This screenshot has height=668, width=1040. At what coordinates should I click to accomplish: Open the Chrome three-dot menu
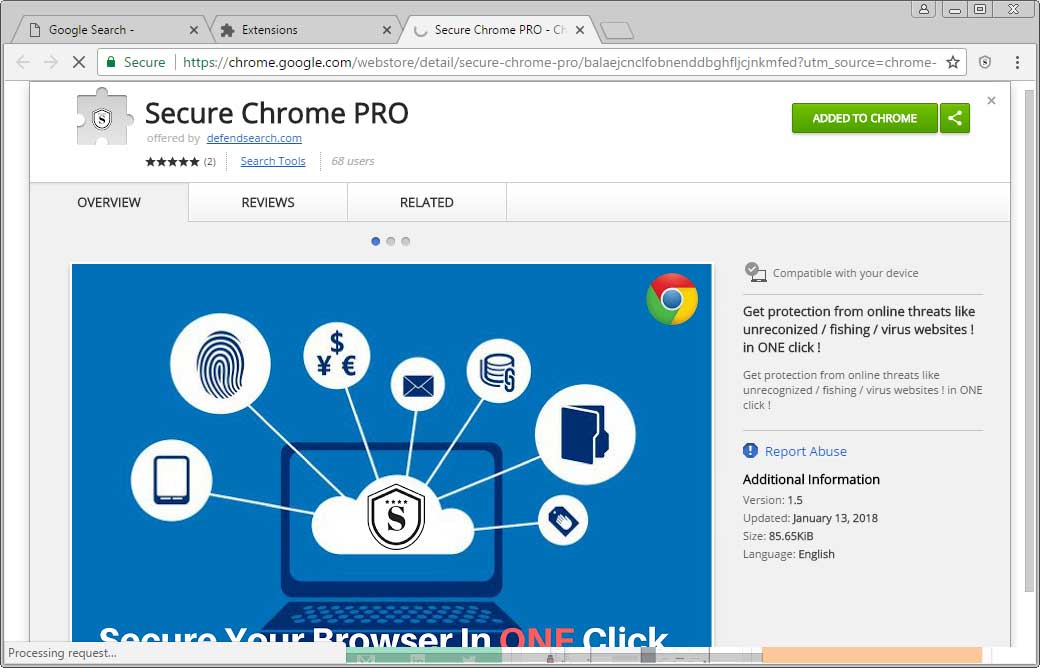click(x=1017, y=62)
